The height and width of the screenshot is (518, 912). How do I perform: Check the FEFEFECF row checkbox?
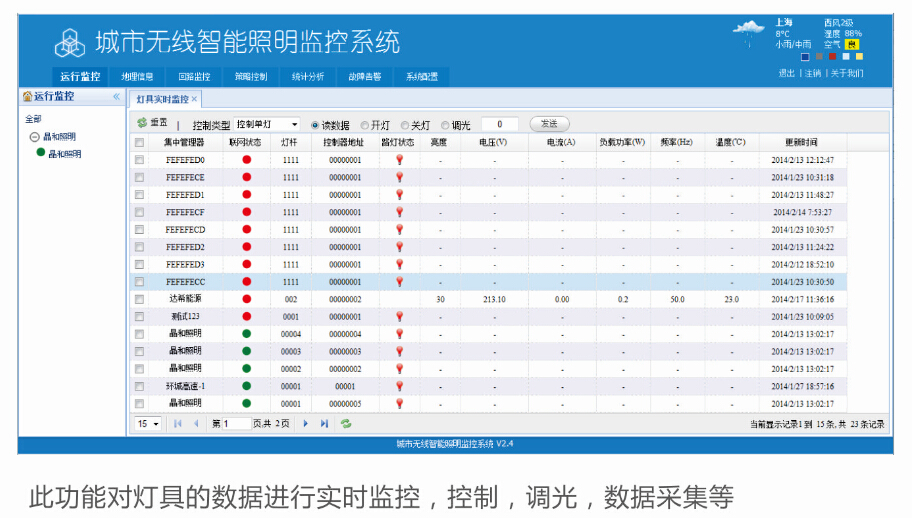[140, 212]
